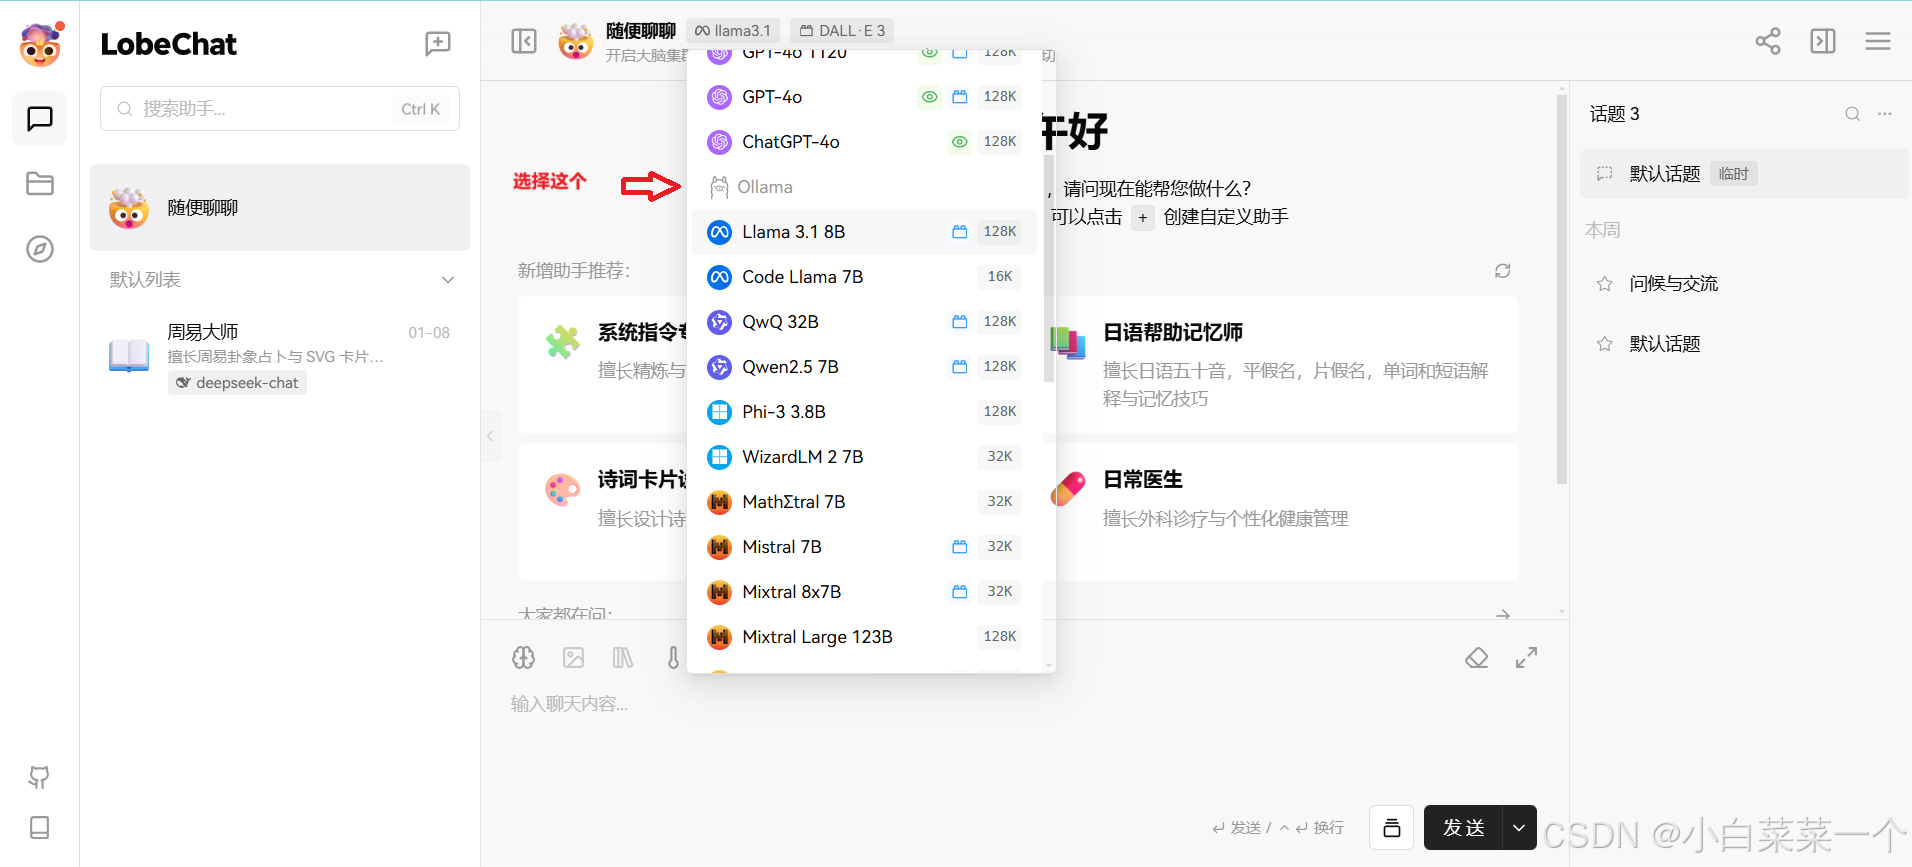Image resolution: width=1912 pixels, height=867 pixels.
Task: Star the second 默认话题 topic
Action: click(x=1605, y=344)
